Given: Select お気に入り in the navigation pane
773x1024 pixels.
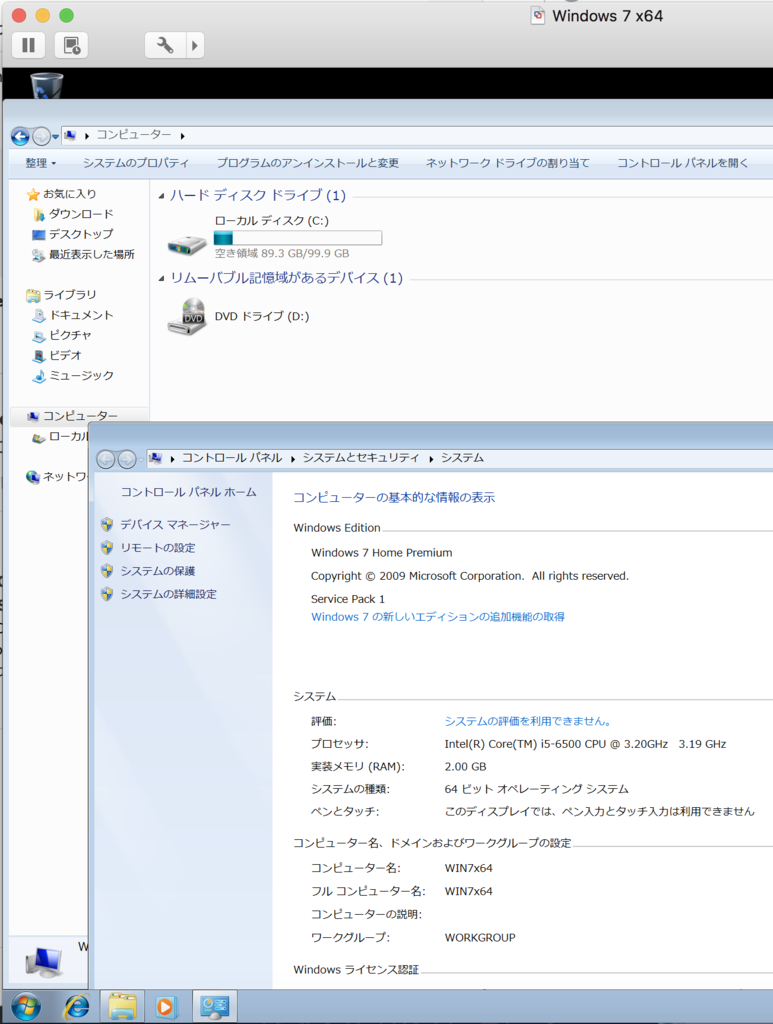Looking at the screenshot, I should tap(69, 194).
